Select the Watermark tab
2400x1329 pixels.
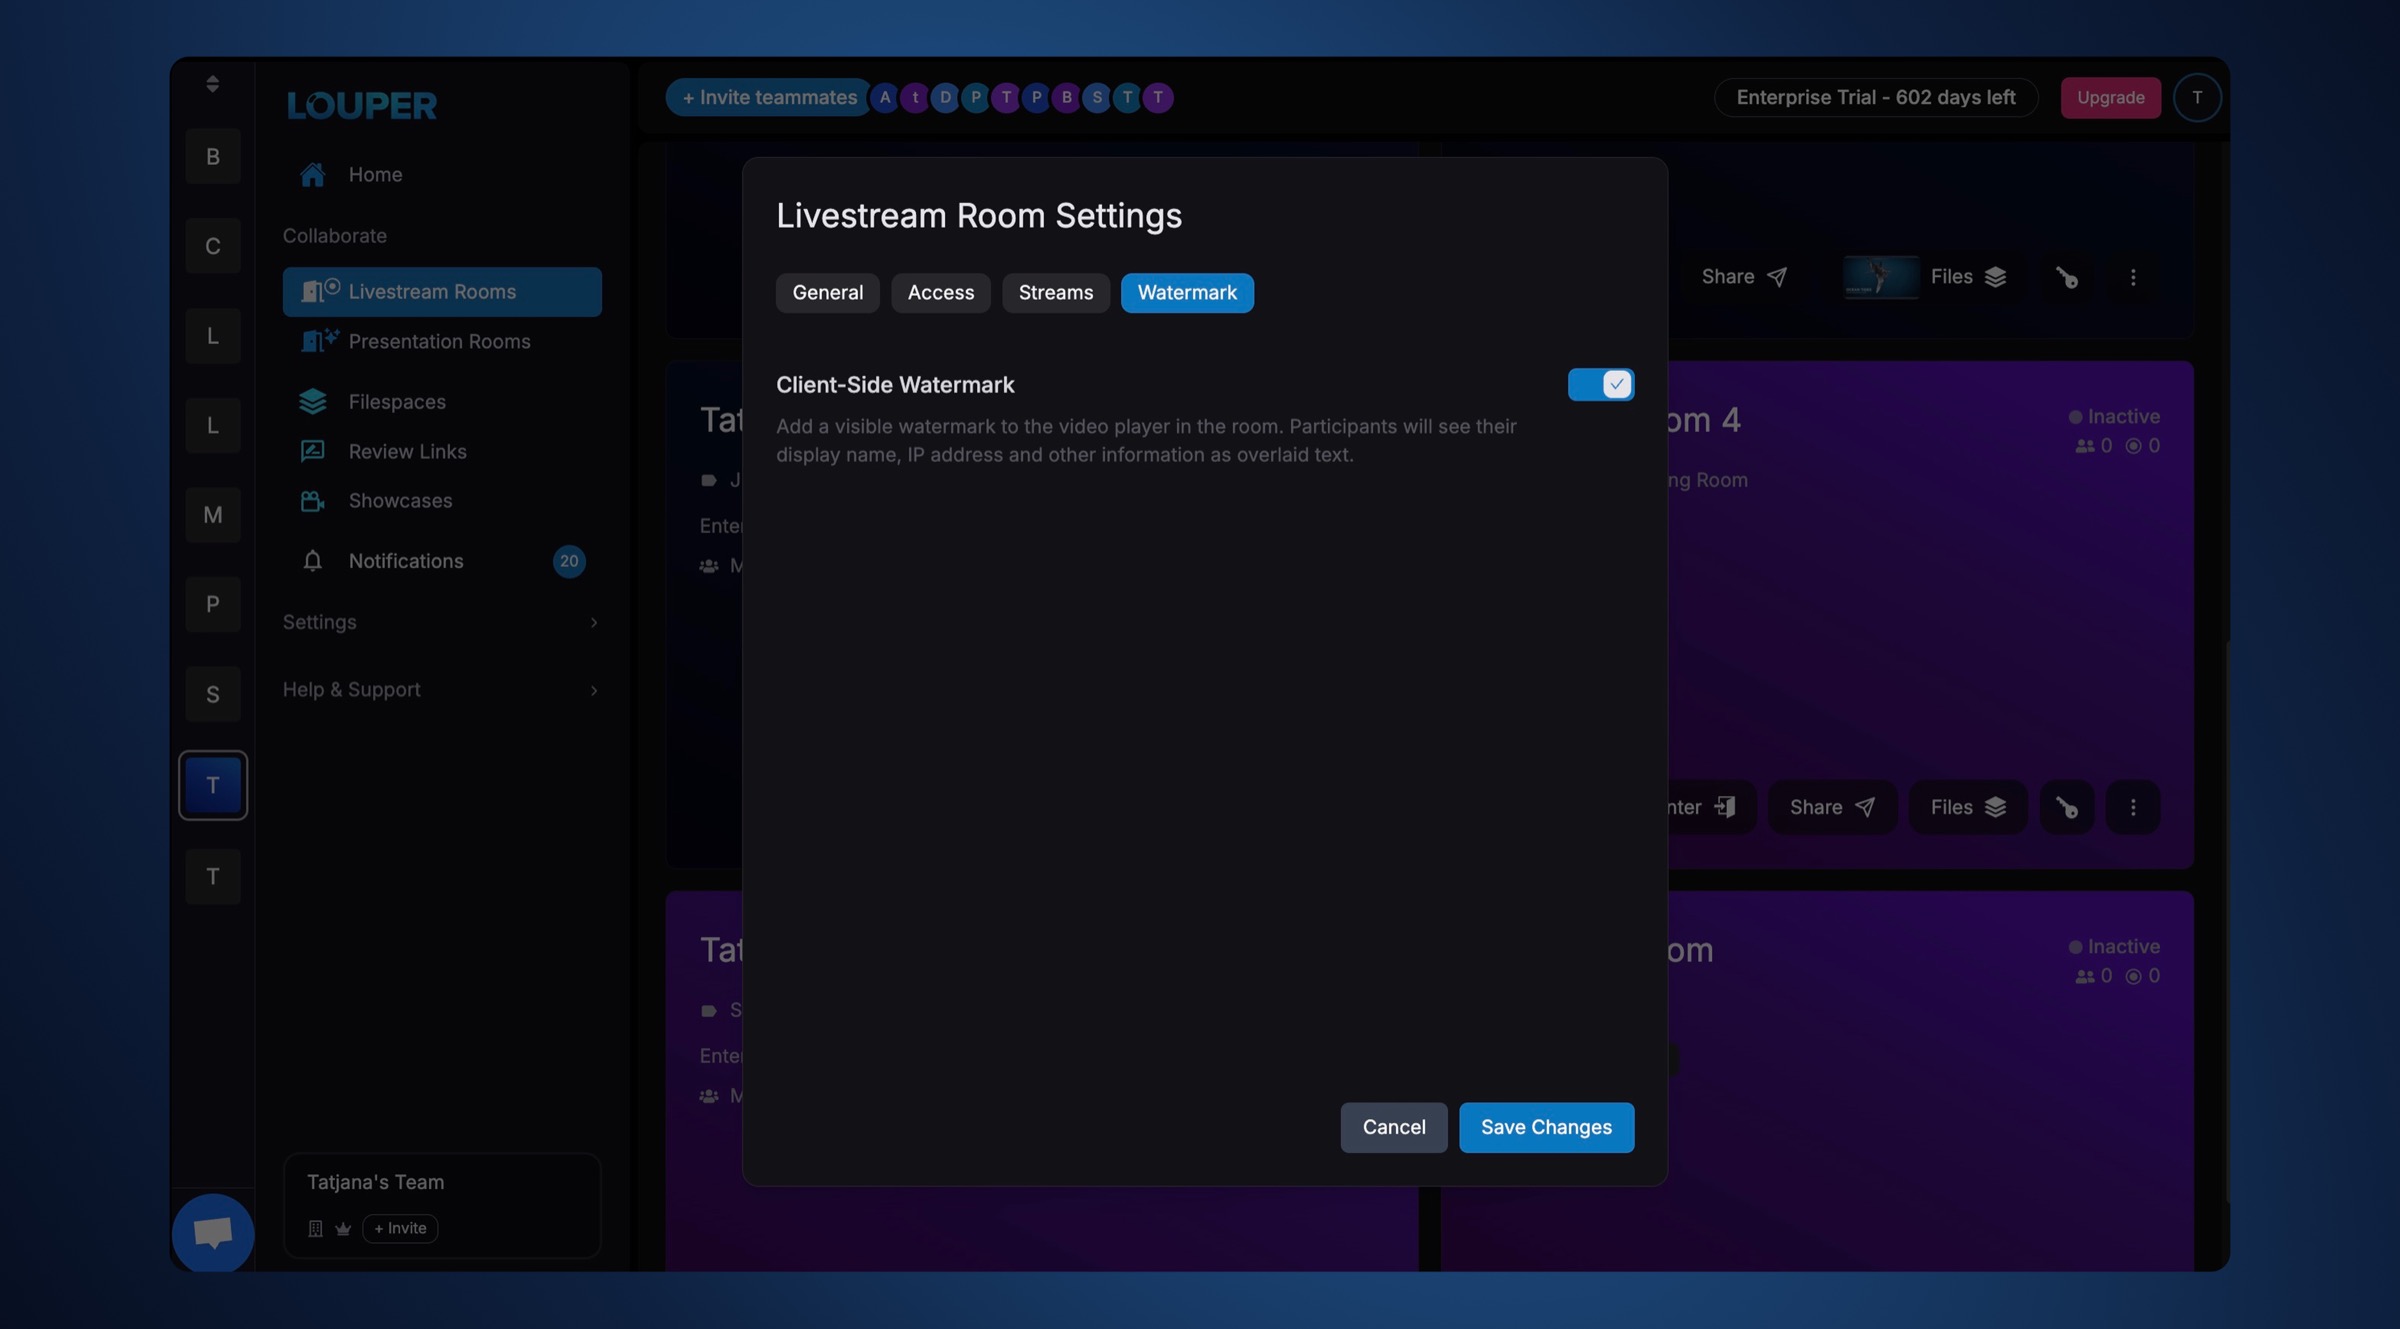click(1187, 293)
